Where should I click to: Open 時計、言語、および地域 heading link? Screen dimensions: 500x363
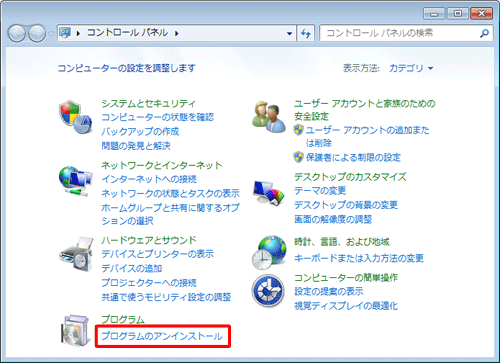coord(342,242)
